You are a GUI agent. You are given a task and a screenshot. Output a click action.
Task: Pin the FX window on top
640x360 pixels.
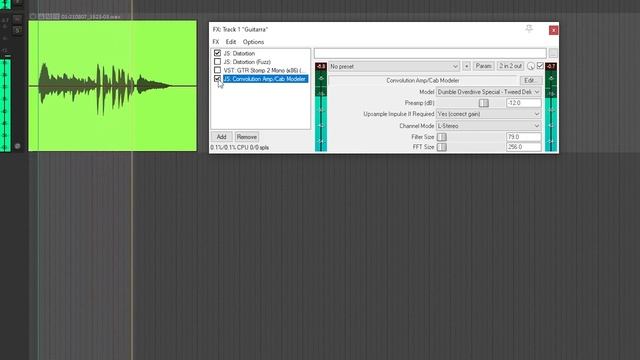point(529,29)
